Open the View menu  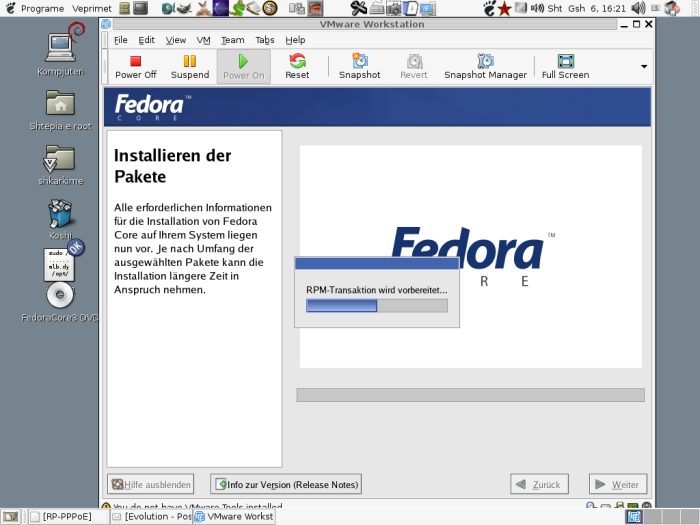[176, 40]
